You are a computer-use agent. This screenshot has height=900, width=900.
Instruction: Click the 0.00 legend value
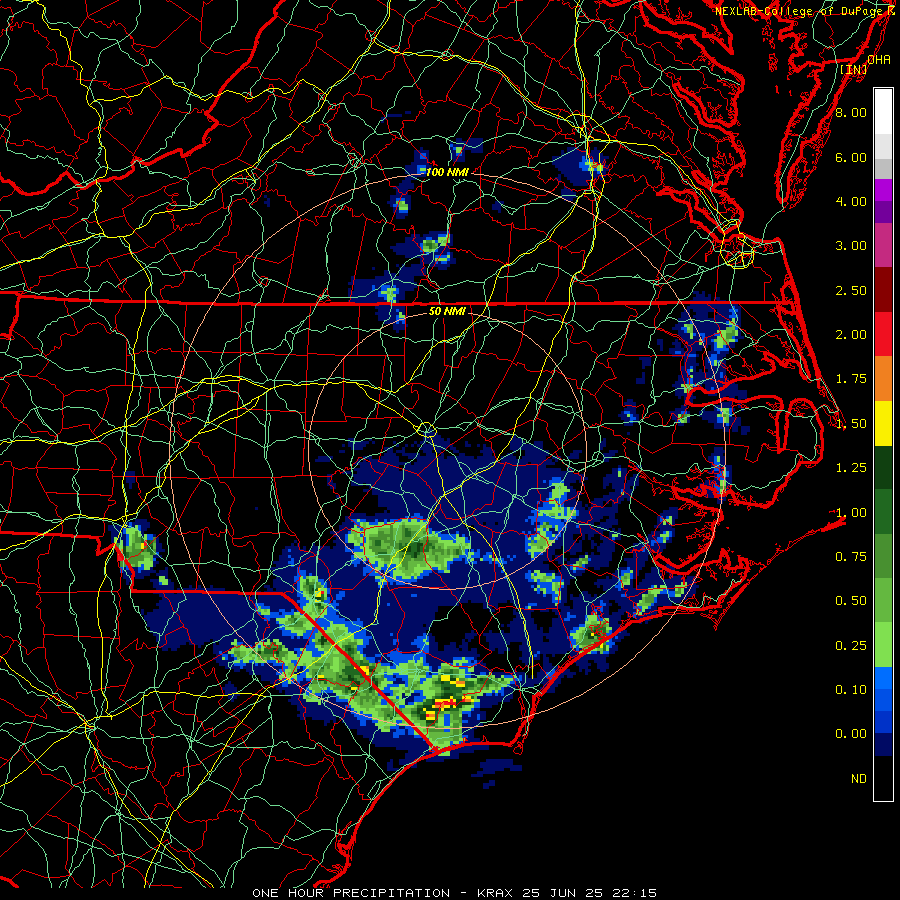click(x=851, y=734)
